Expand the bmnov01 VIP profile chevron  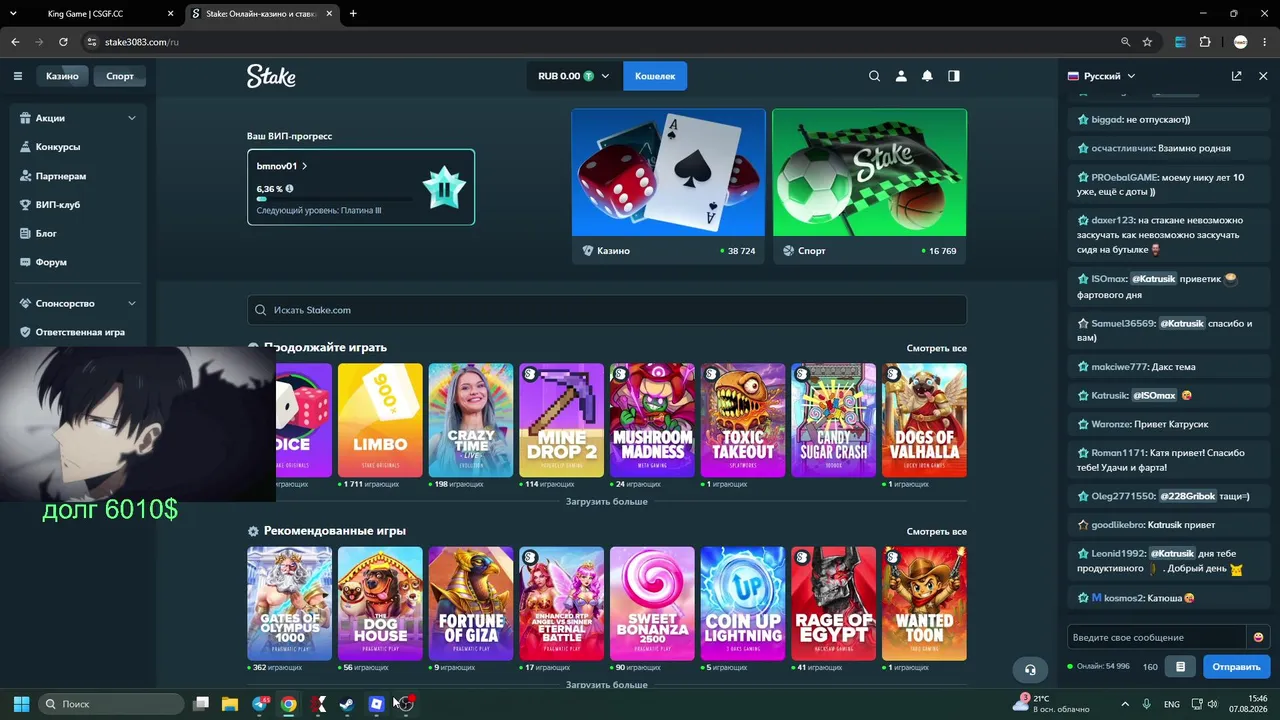305,166
